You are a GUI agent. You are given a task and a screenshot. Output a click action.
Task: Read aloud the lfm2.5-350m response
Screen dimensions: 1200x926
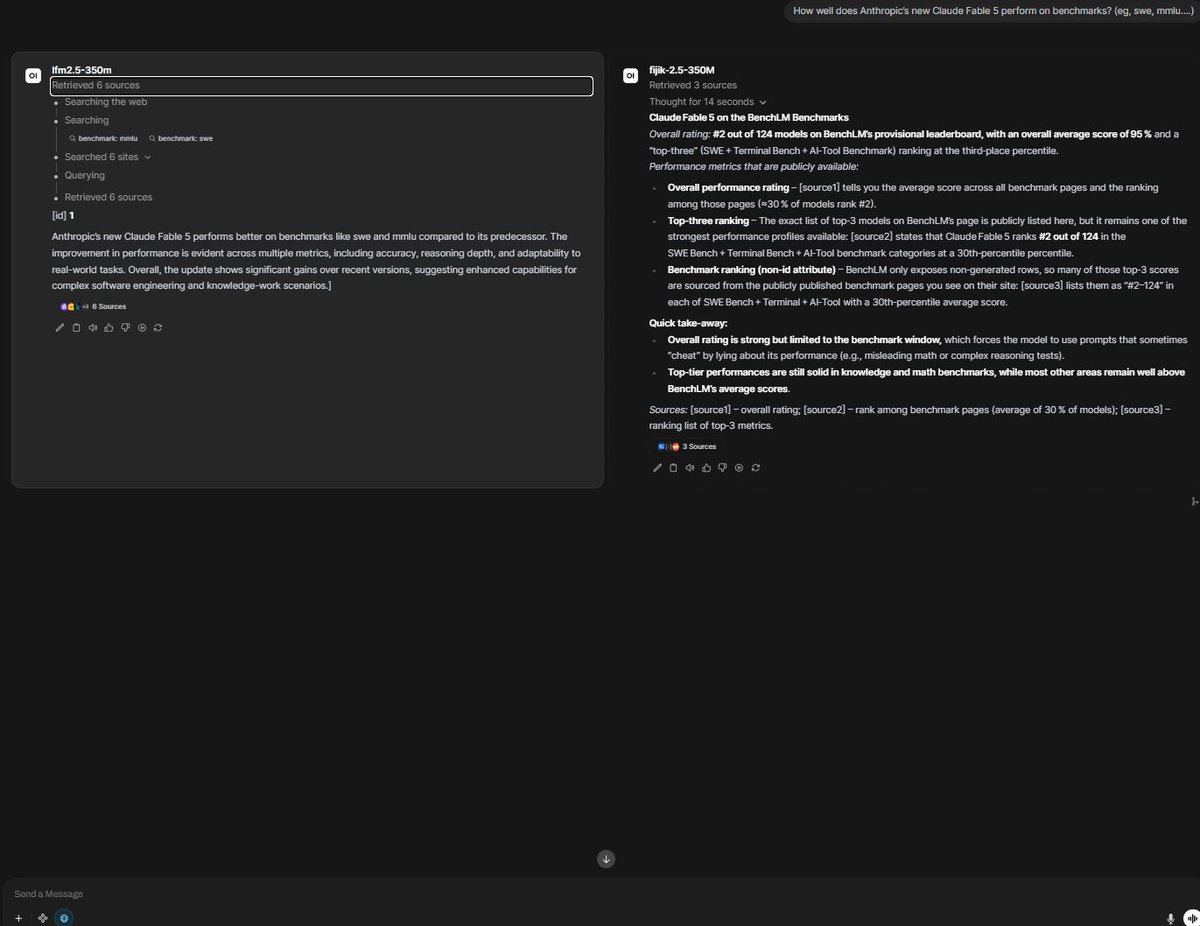92,327
